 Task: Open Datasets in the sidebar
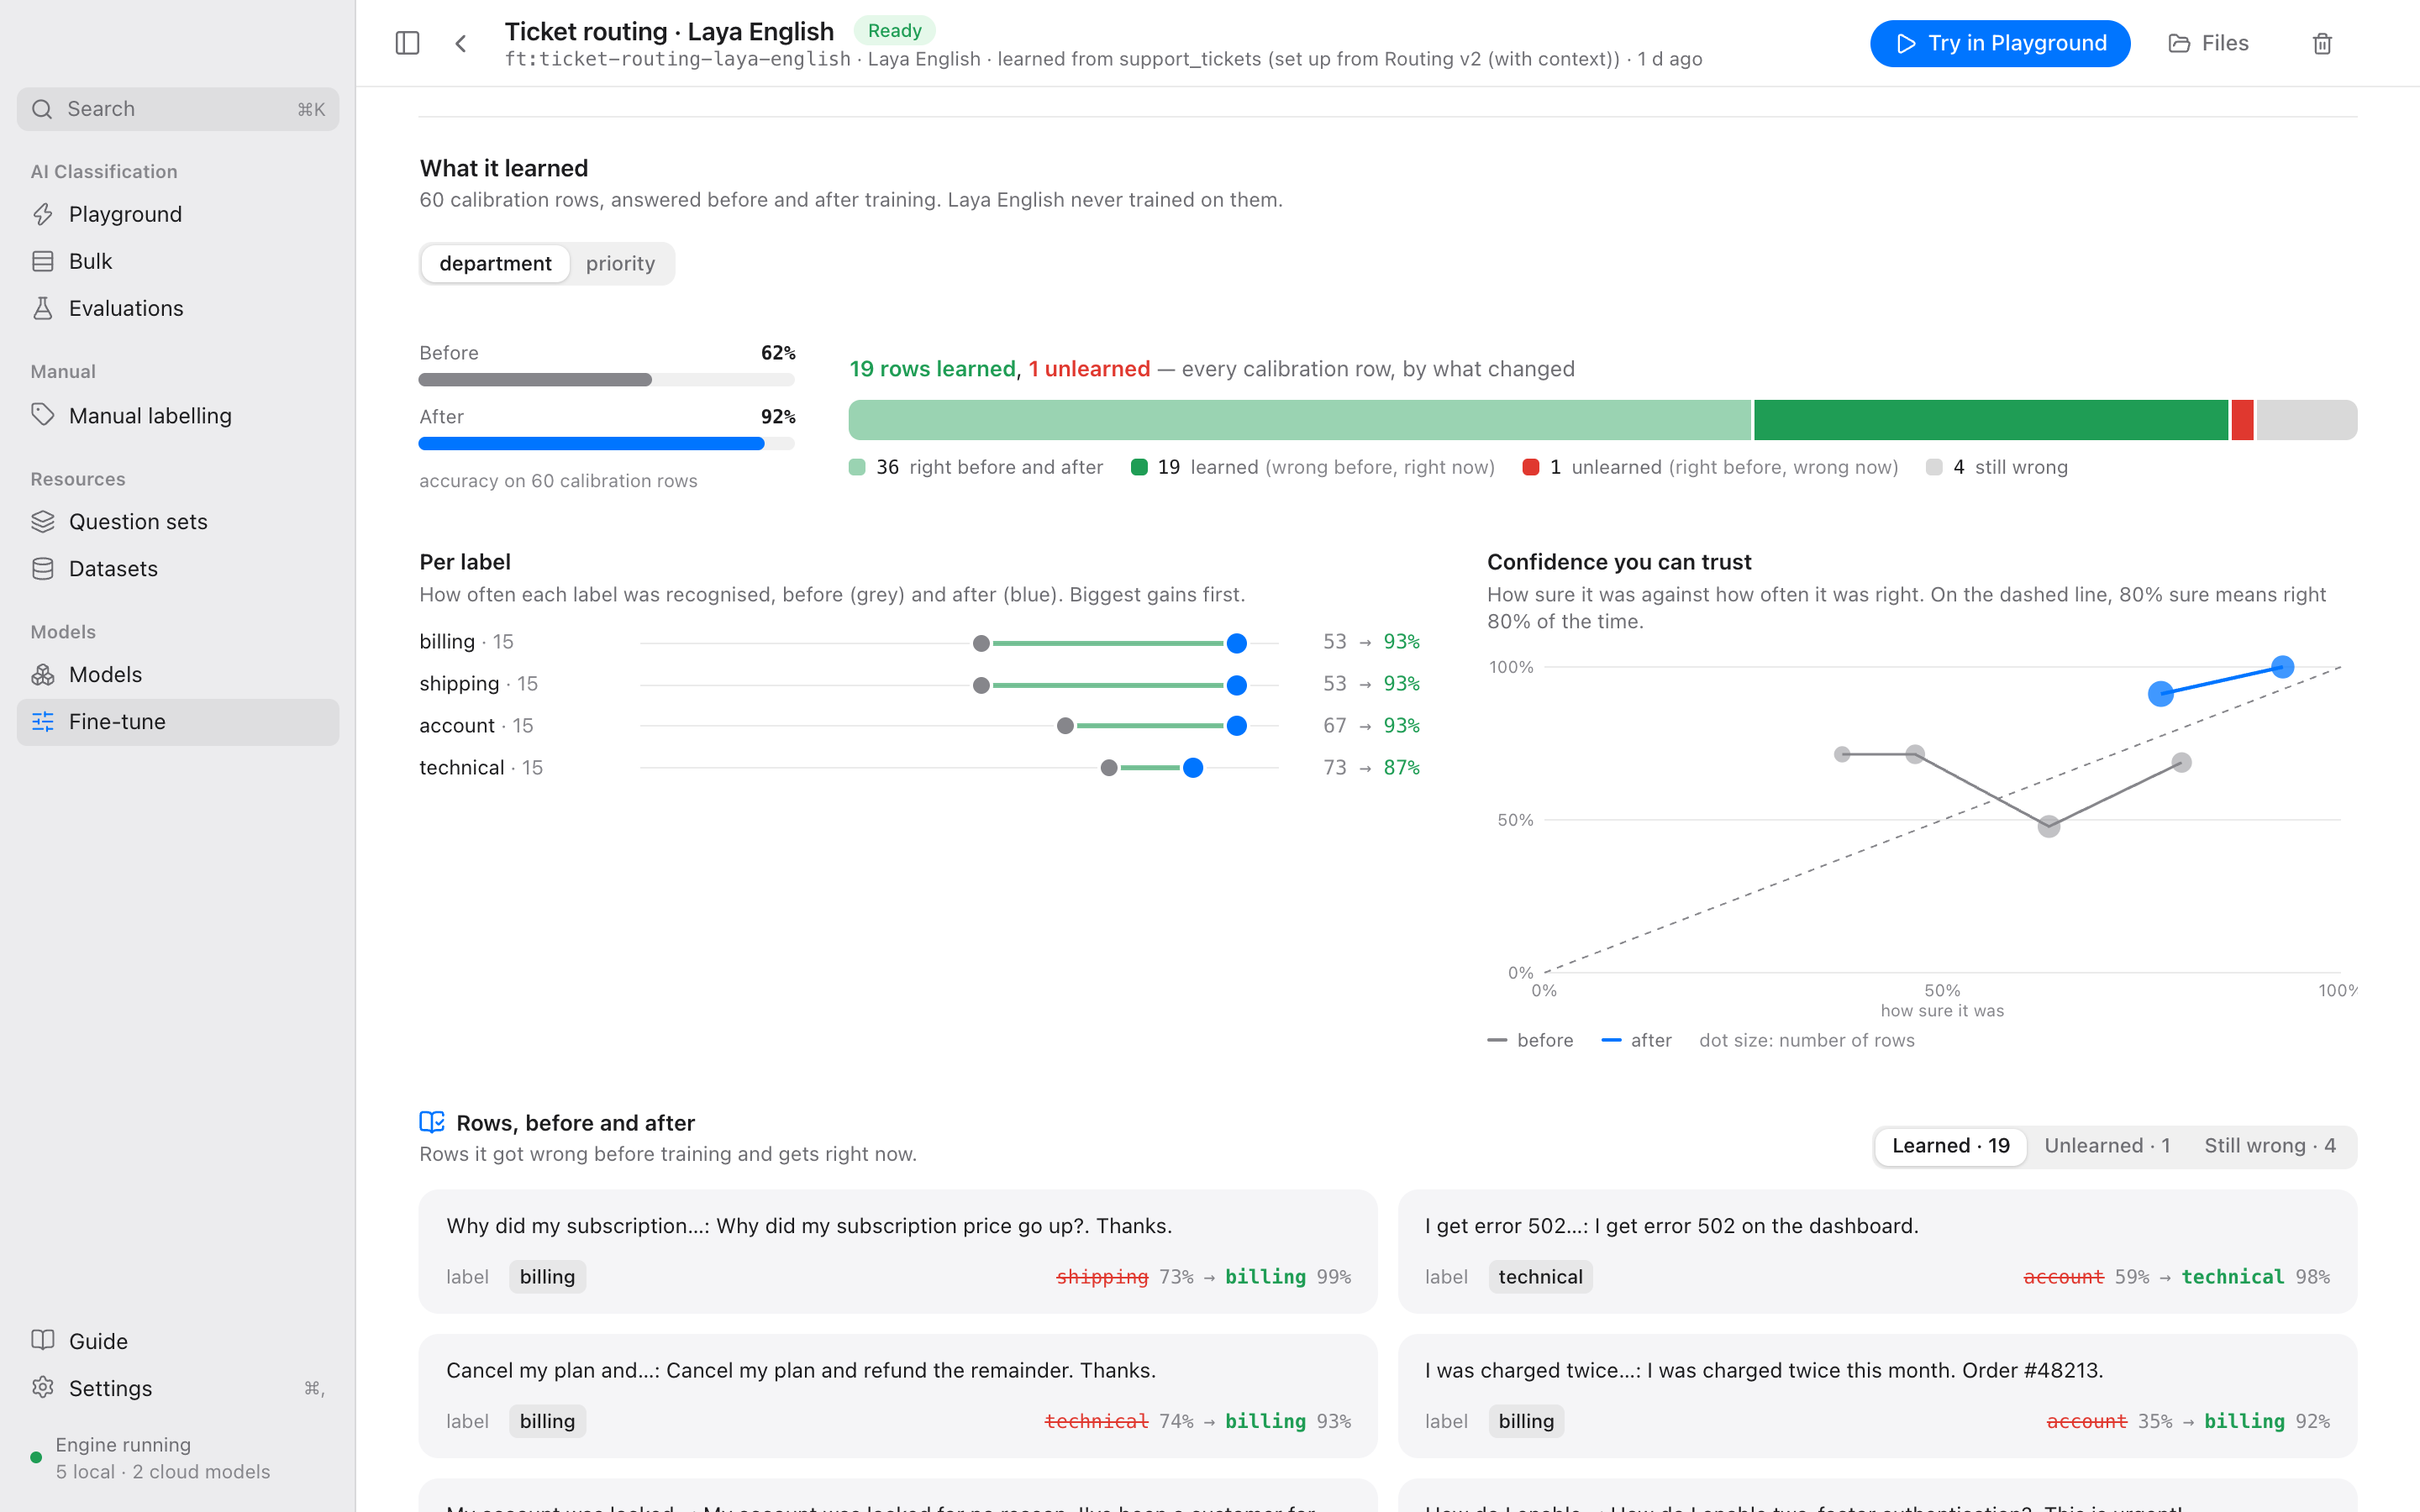[178, 568]
